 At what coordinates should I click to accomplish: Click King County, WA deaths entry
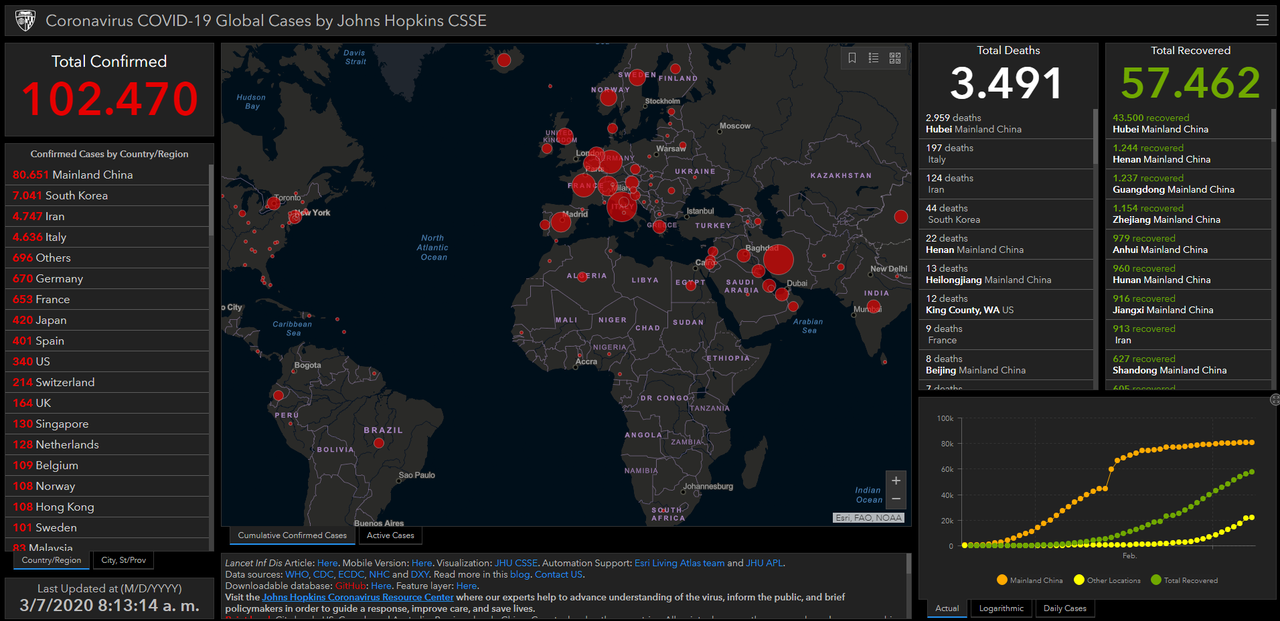coord(1006,304)
